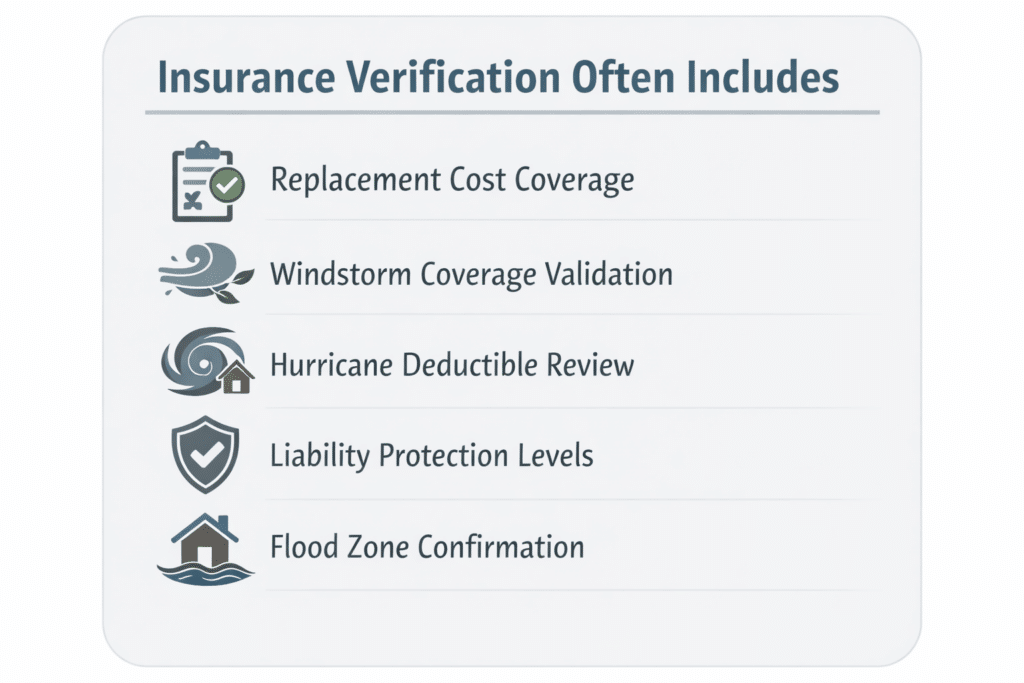The height and width of the screenshot is (683, 1024).
Task: Select Hurricane Deductible Review item
Action: click(452, 364)
